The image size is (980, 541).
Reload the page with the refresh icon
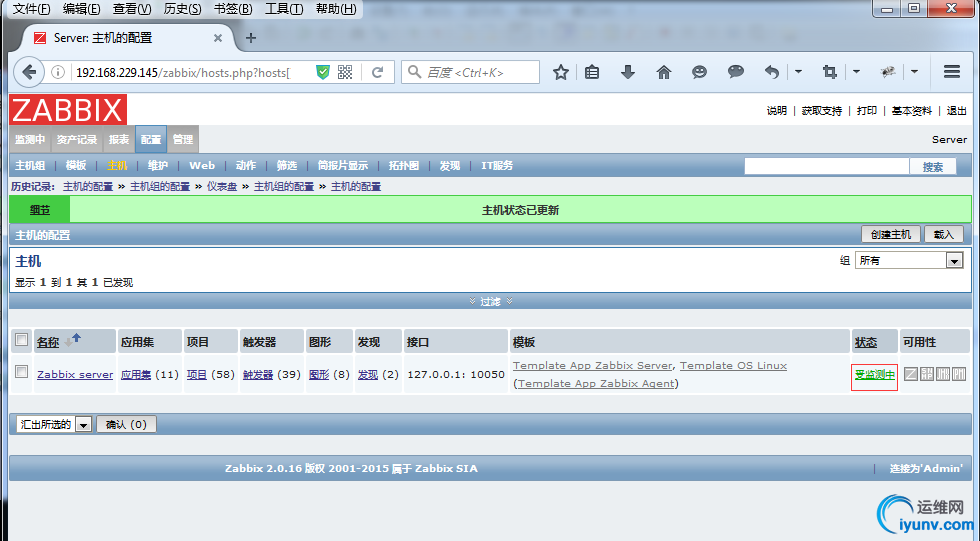tap(377, 72)
